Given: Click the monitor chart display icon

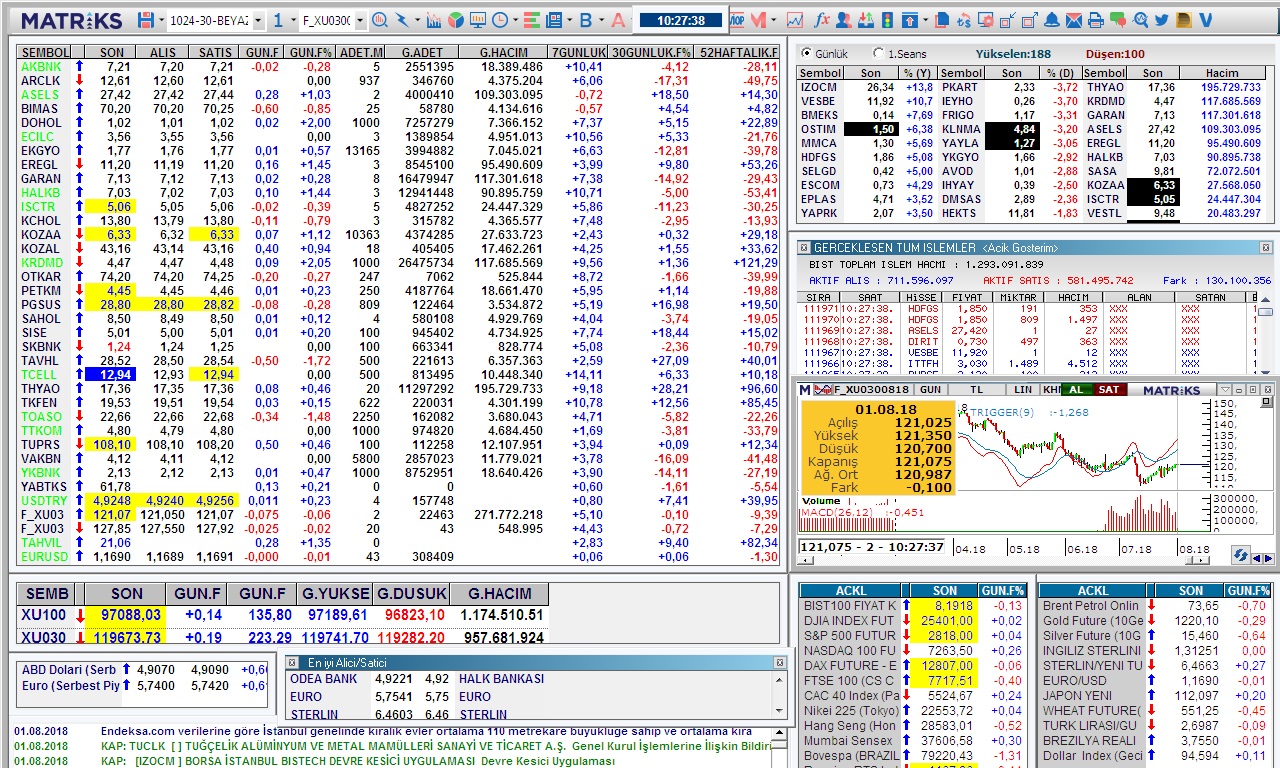Looking at the screenshot, I should tap(478, 20).
